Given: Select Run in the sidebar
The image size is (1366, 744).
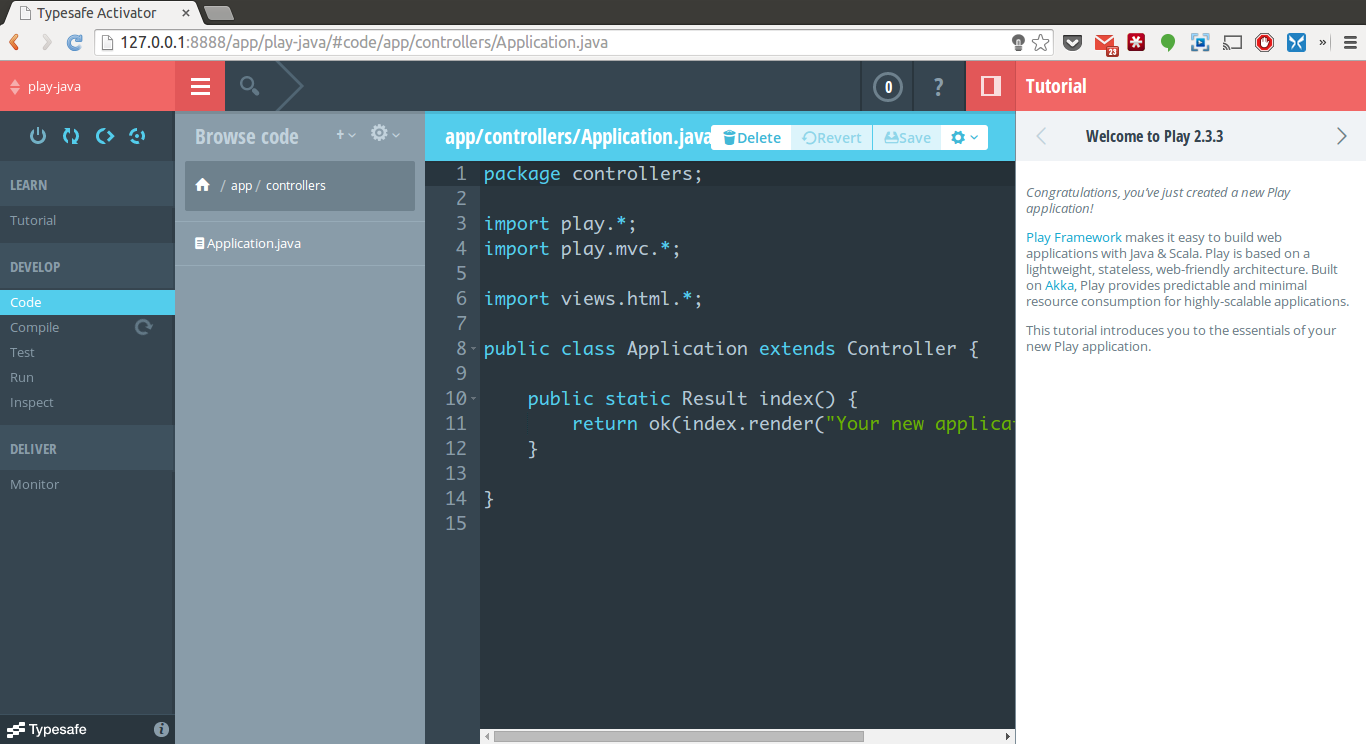Looking at the screenshot, I should [x=22, y=377].
